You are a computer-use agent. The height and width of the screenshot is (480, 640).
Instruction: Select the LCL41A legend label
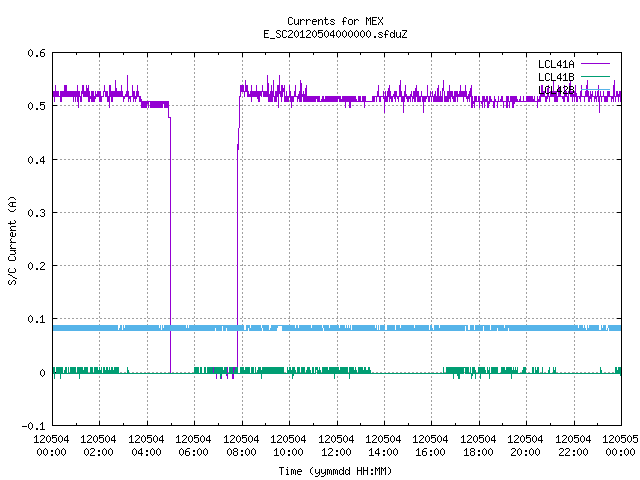(x=556, y=64)
